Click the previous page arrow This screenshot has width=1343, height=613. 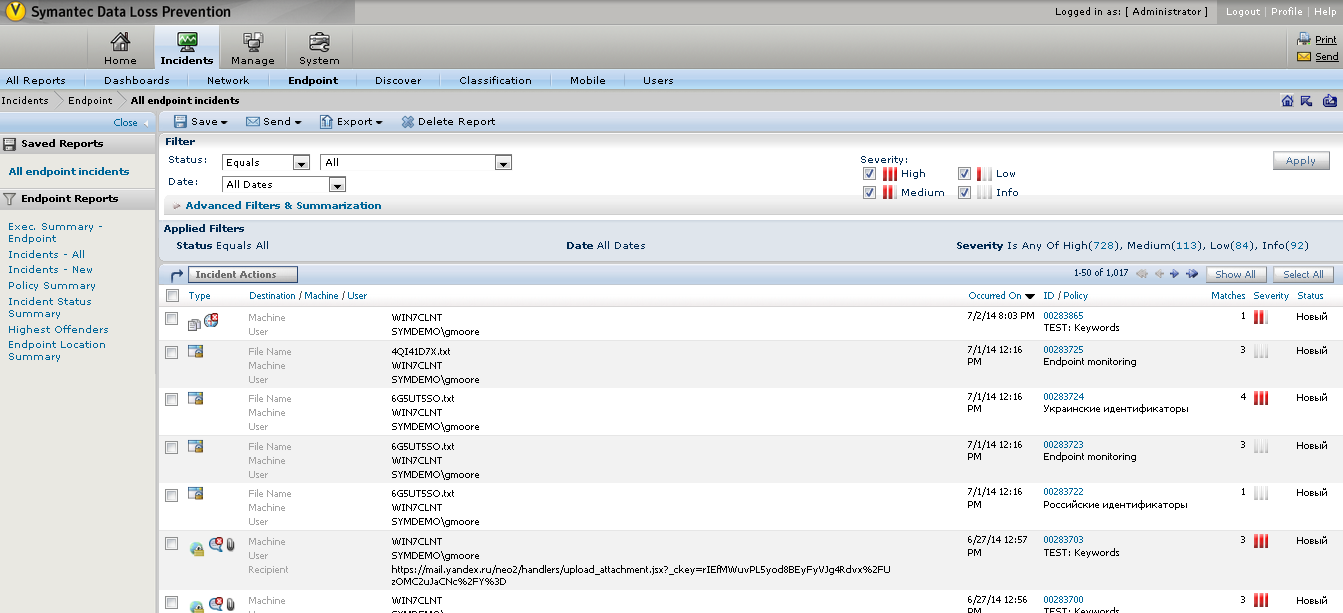click(x=1160, y=273)
